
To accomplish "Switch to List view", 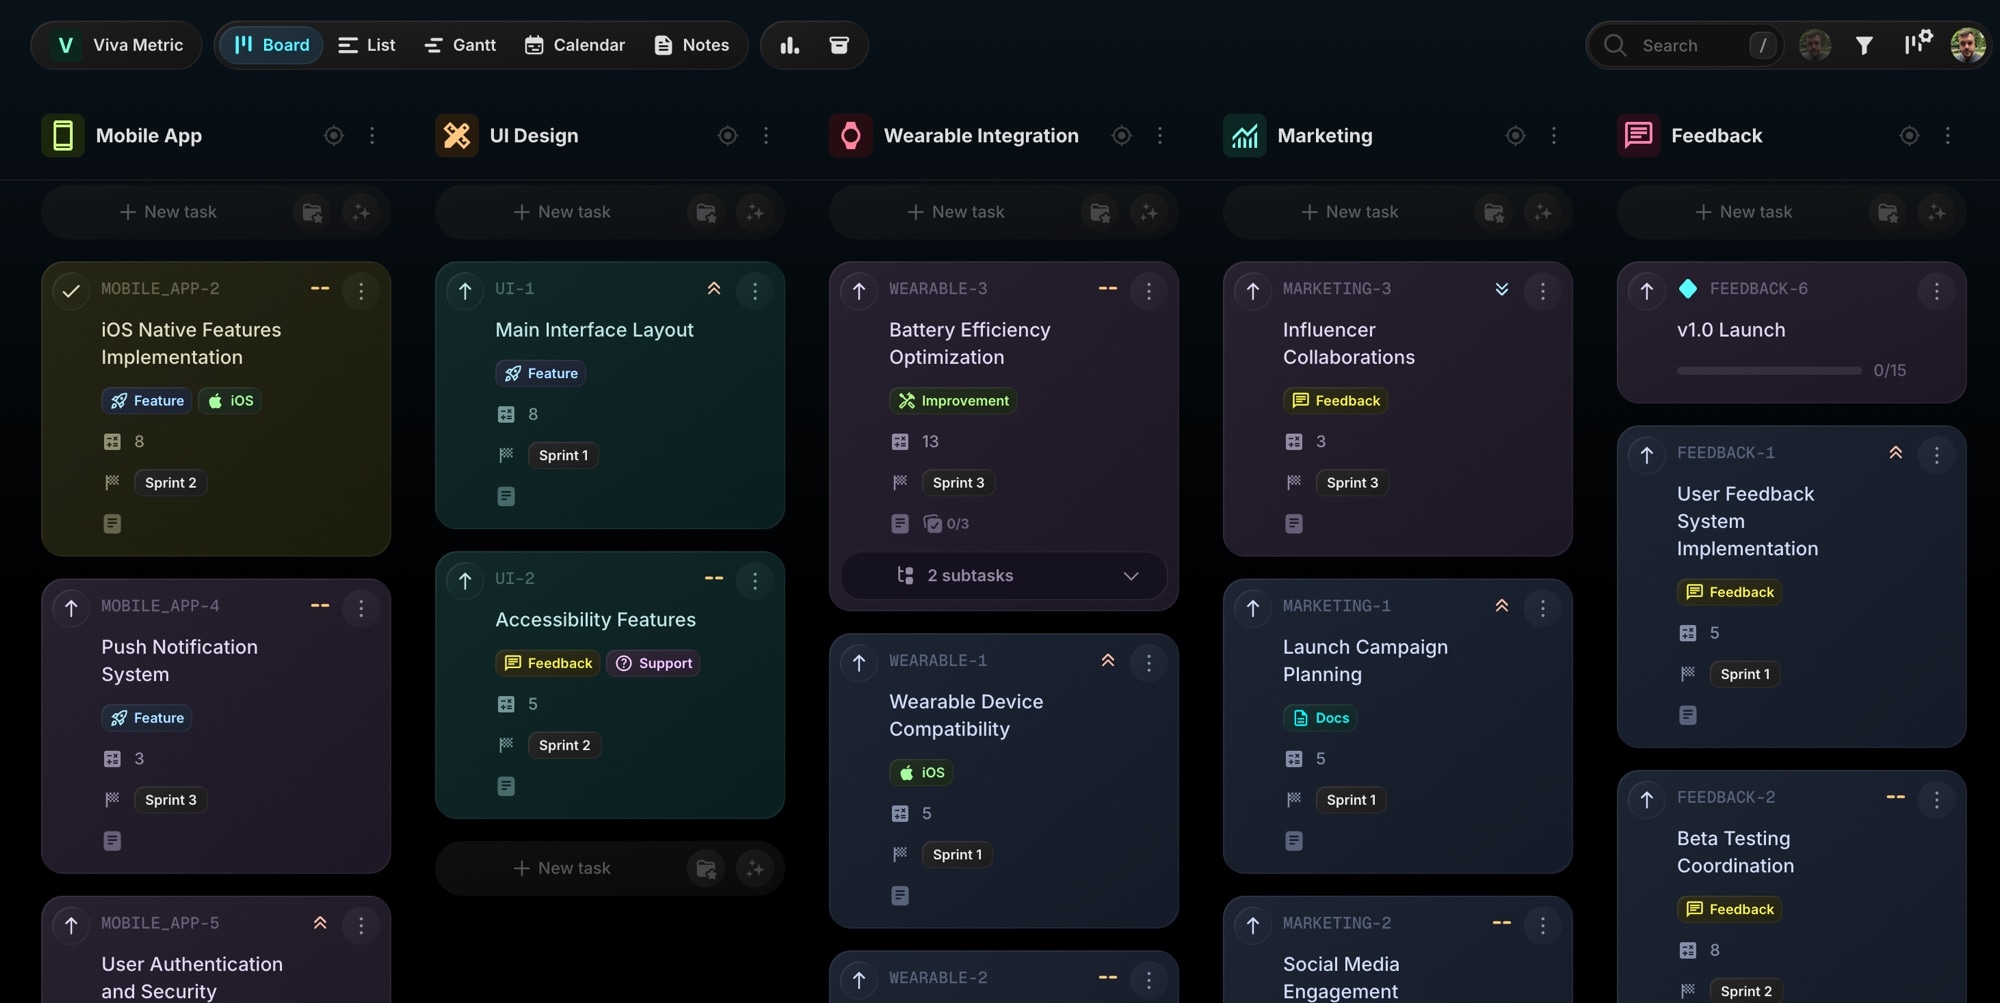I will click(x=367, y=45).
